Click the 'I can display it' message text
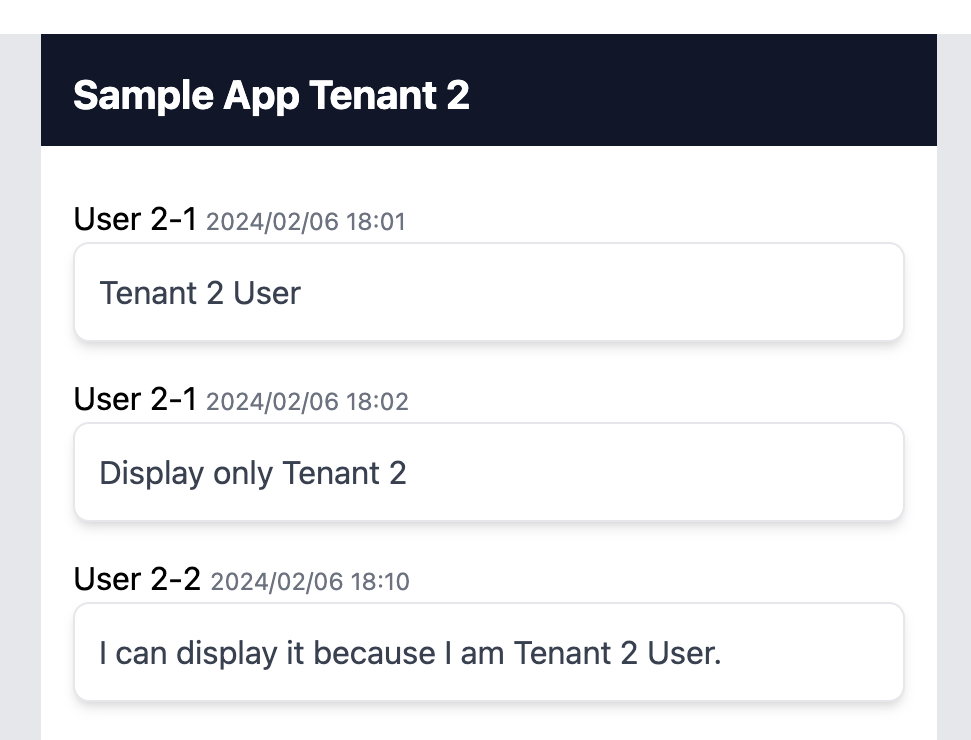971x740 pixels. (410, 653)
